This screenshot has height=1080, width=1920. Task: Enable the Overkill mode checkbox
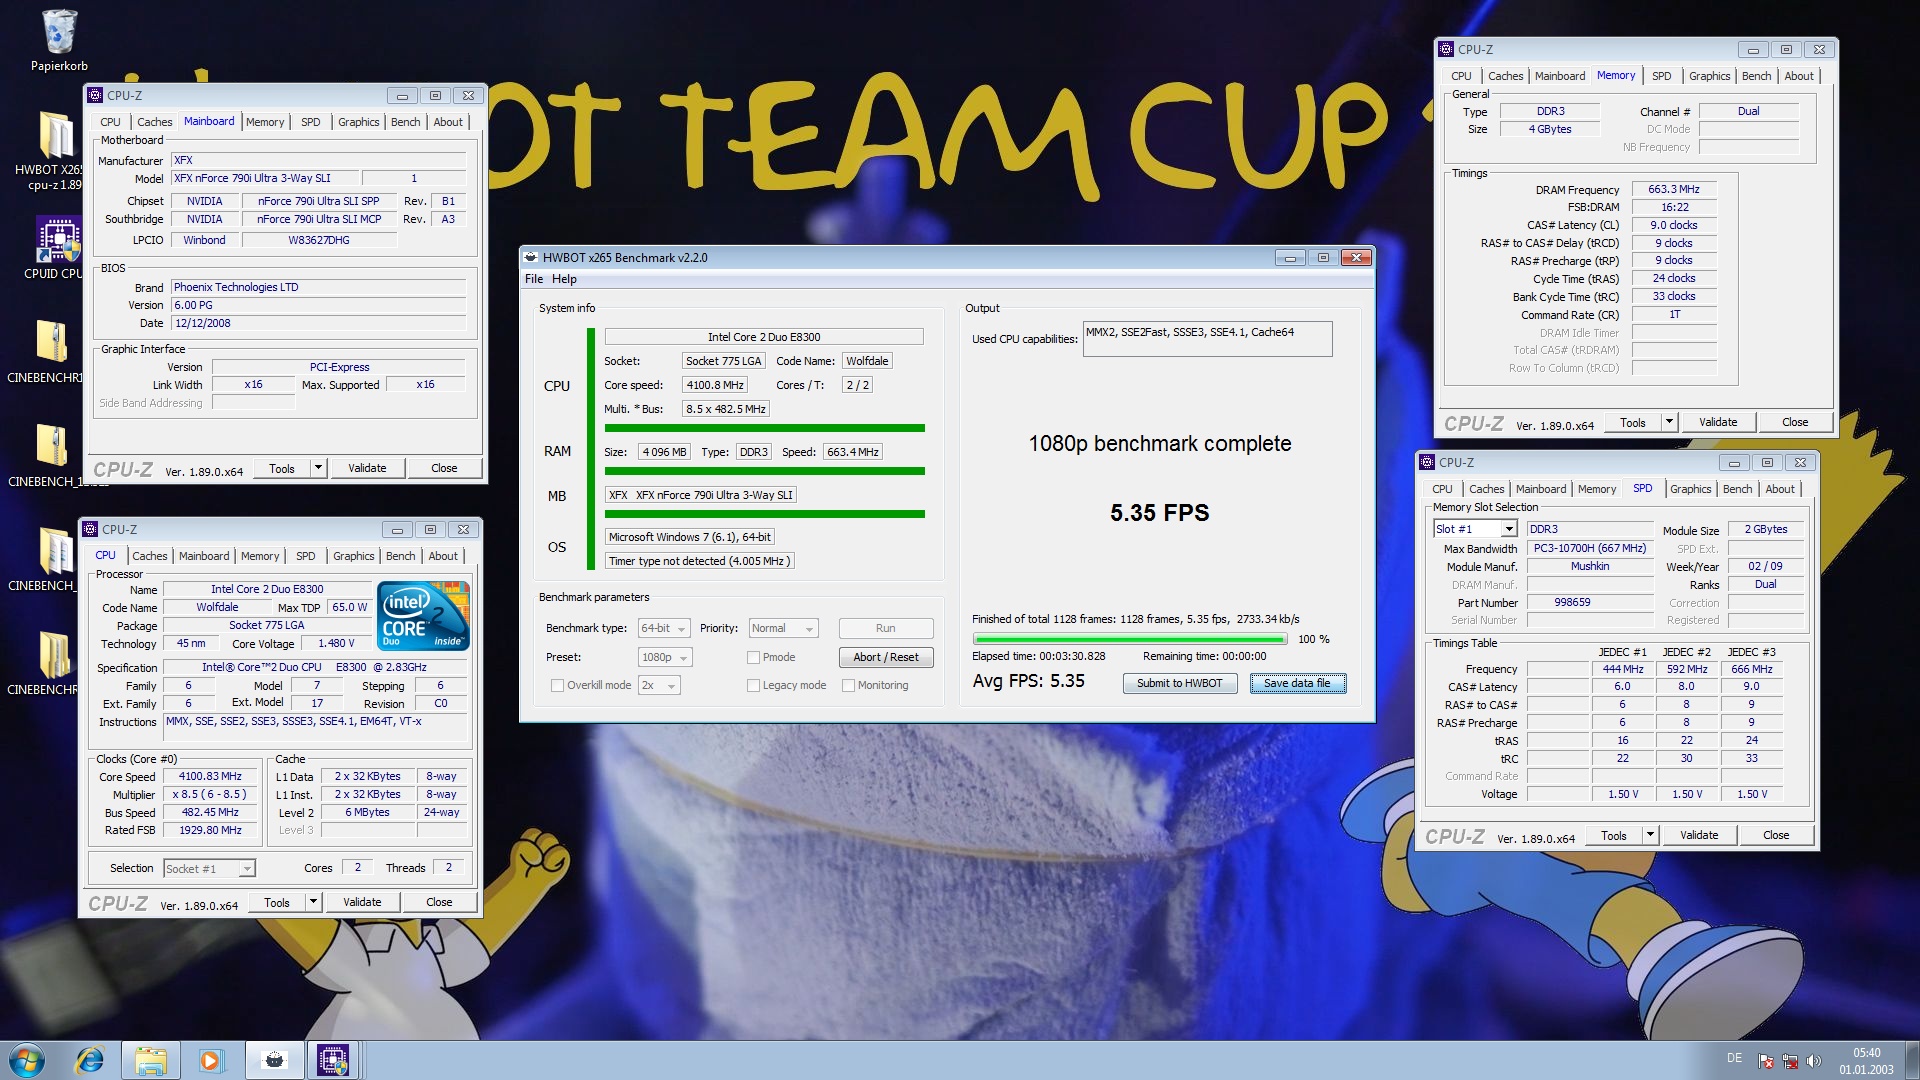(x=557, y=685)
